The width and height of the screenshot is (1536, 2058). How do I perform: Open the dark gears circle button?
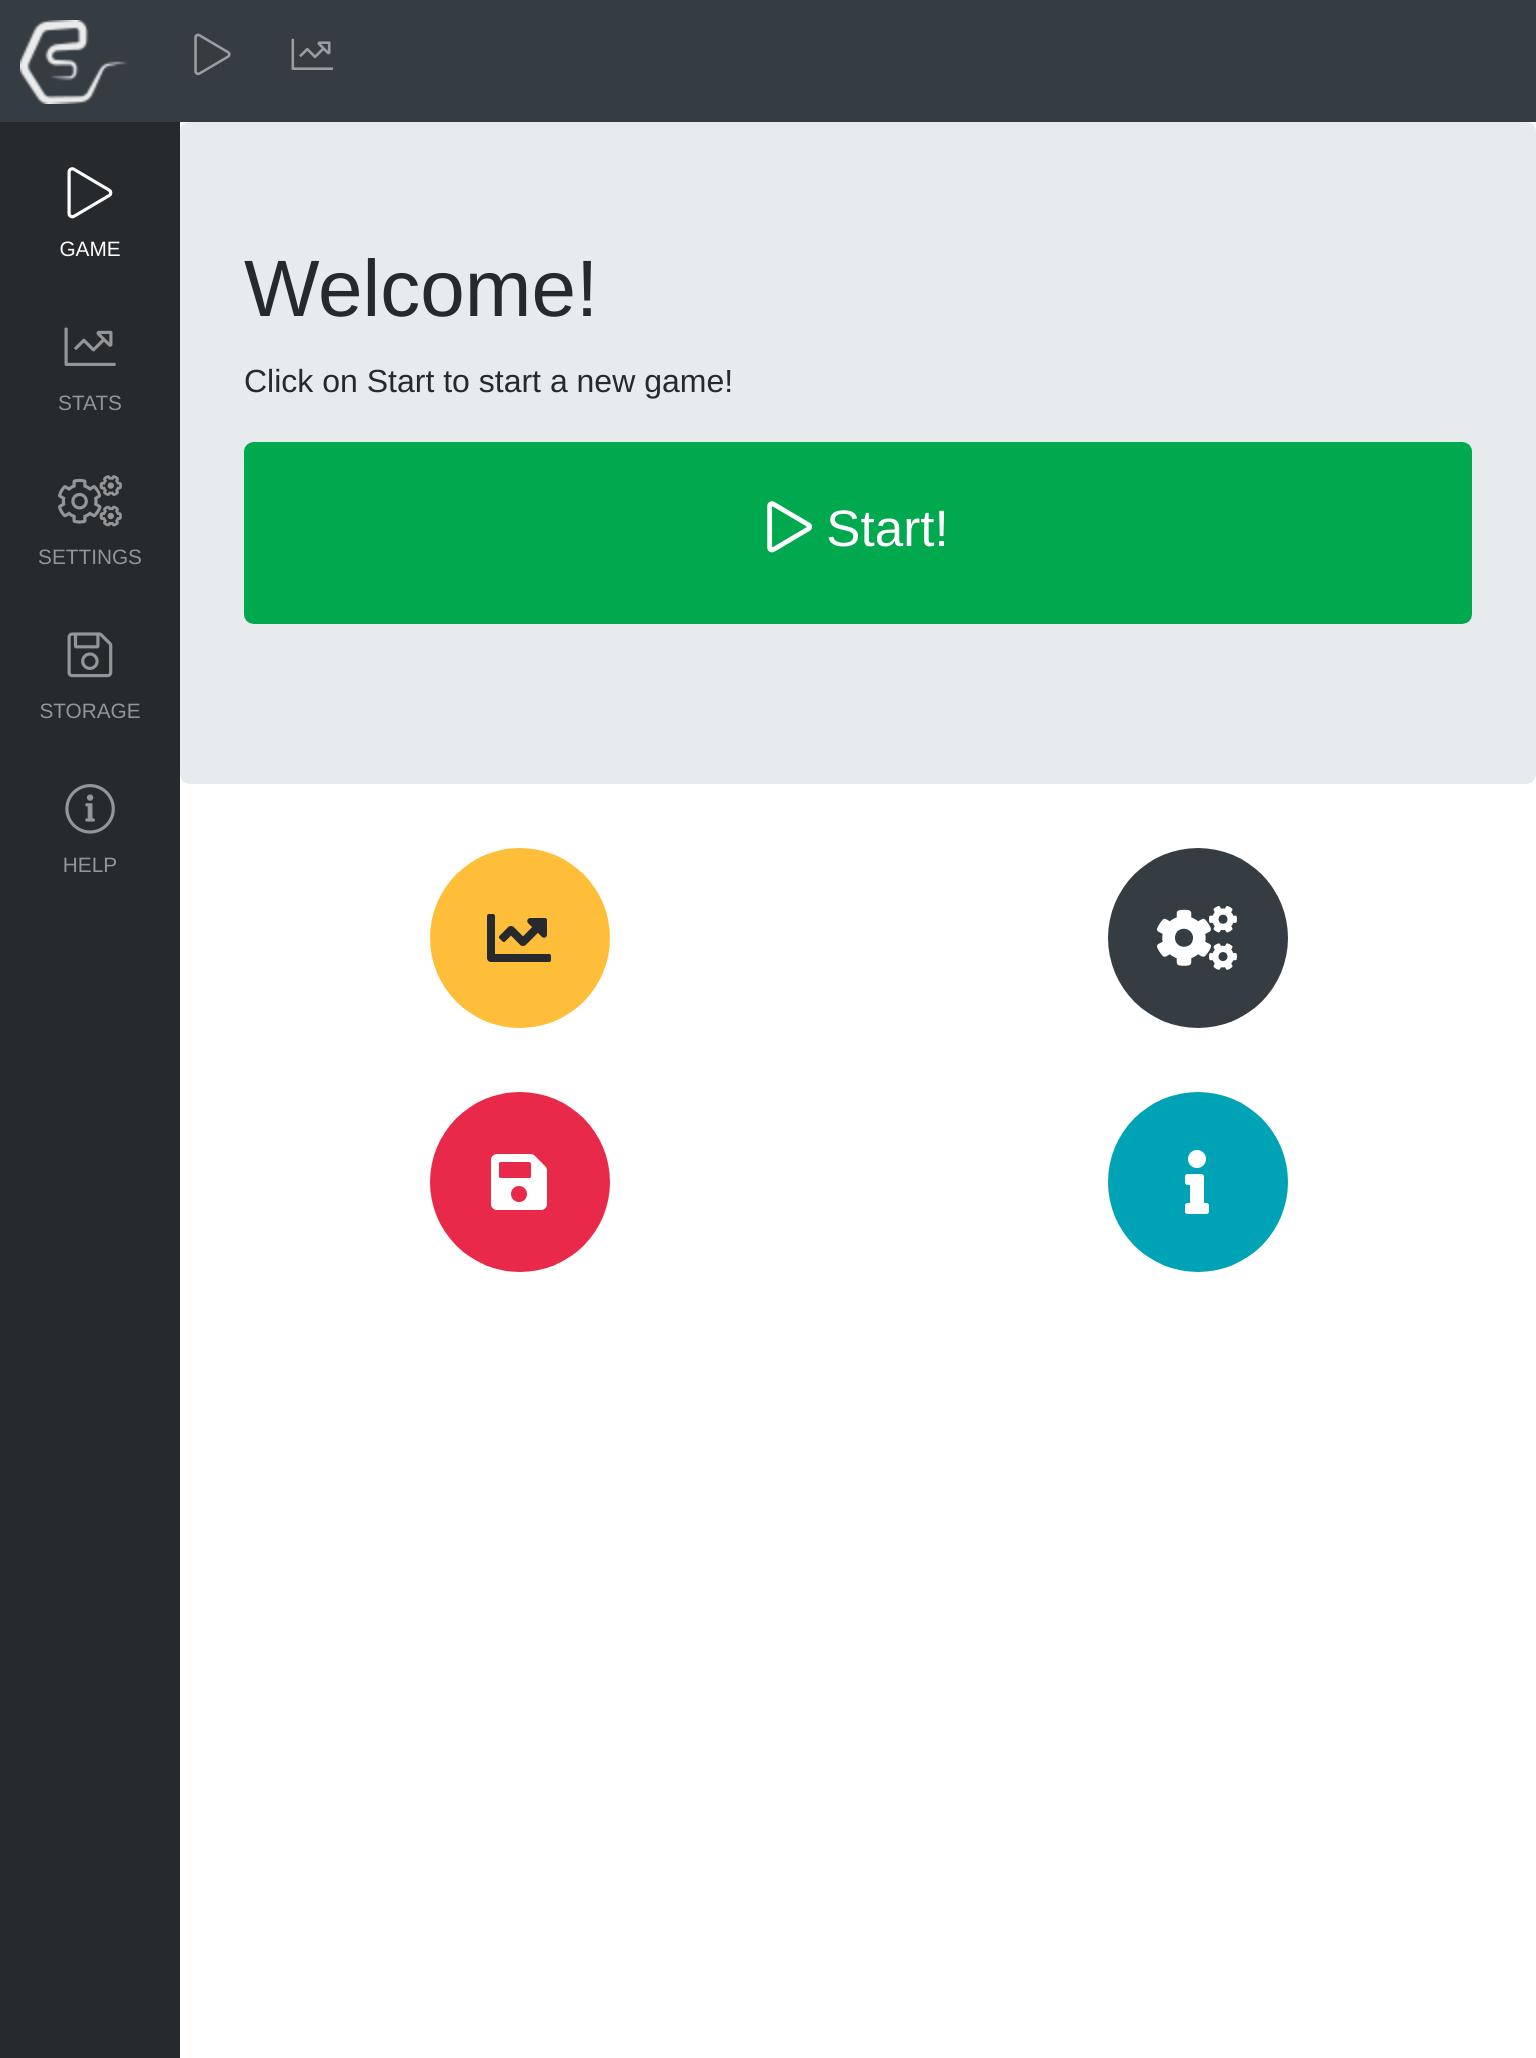tap(1198, 938)
